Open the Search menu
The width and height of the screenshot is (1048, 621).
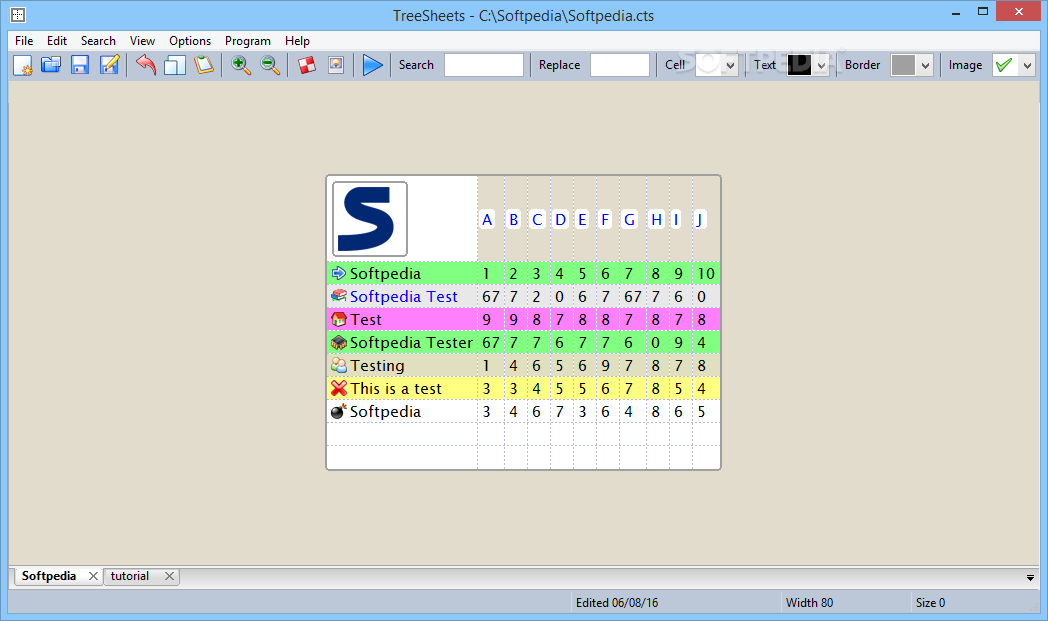[x=98, y=41]
